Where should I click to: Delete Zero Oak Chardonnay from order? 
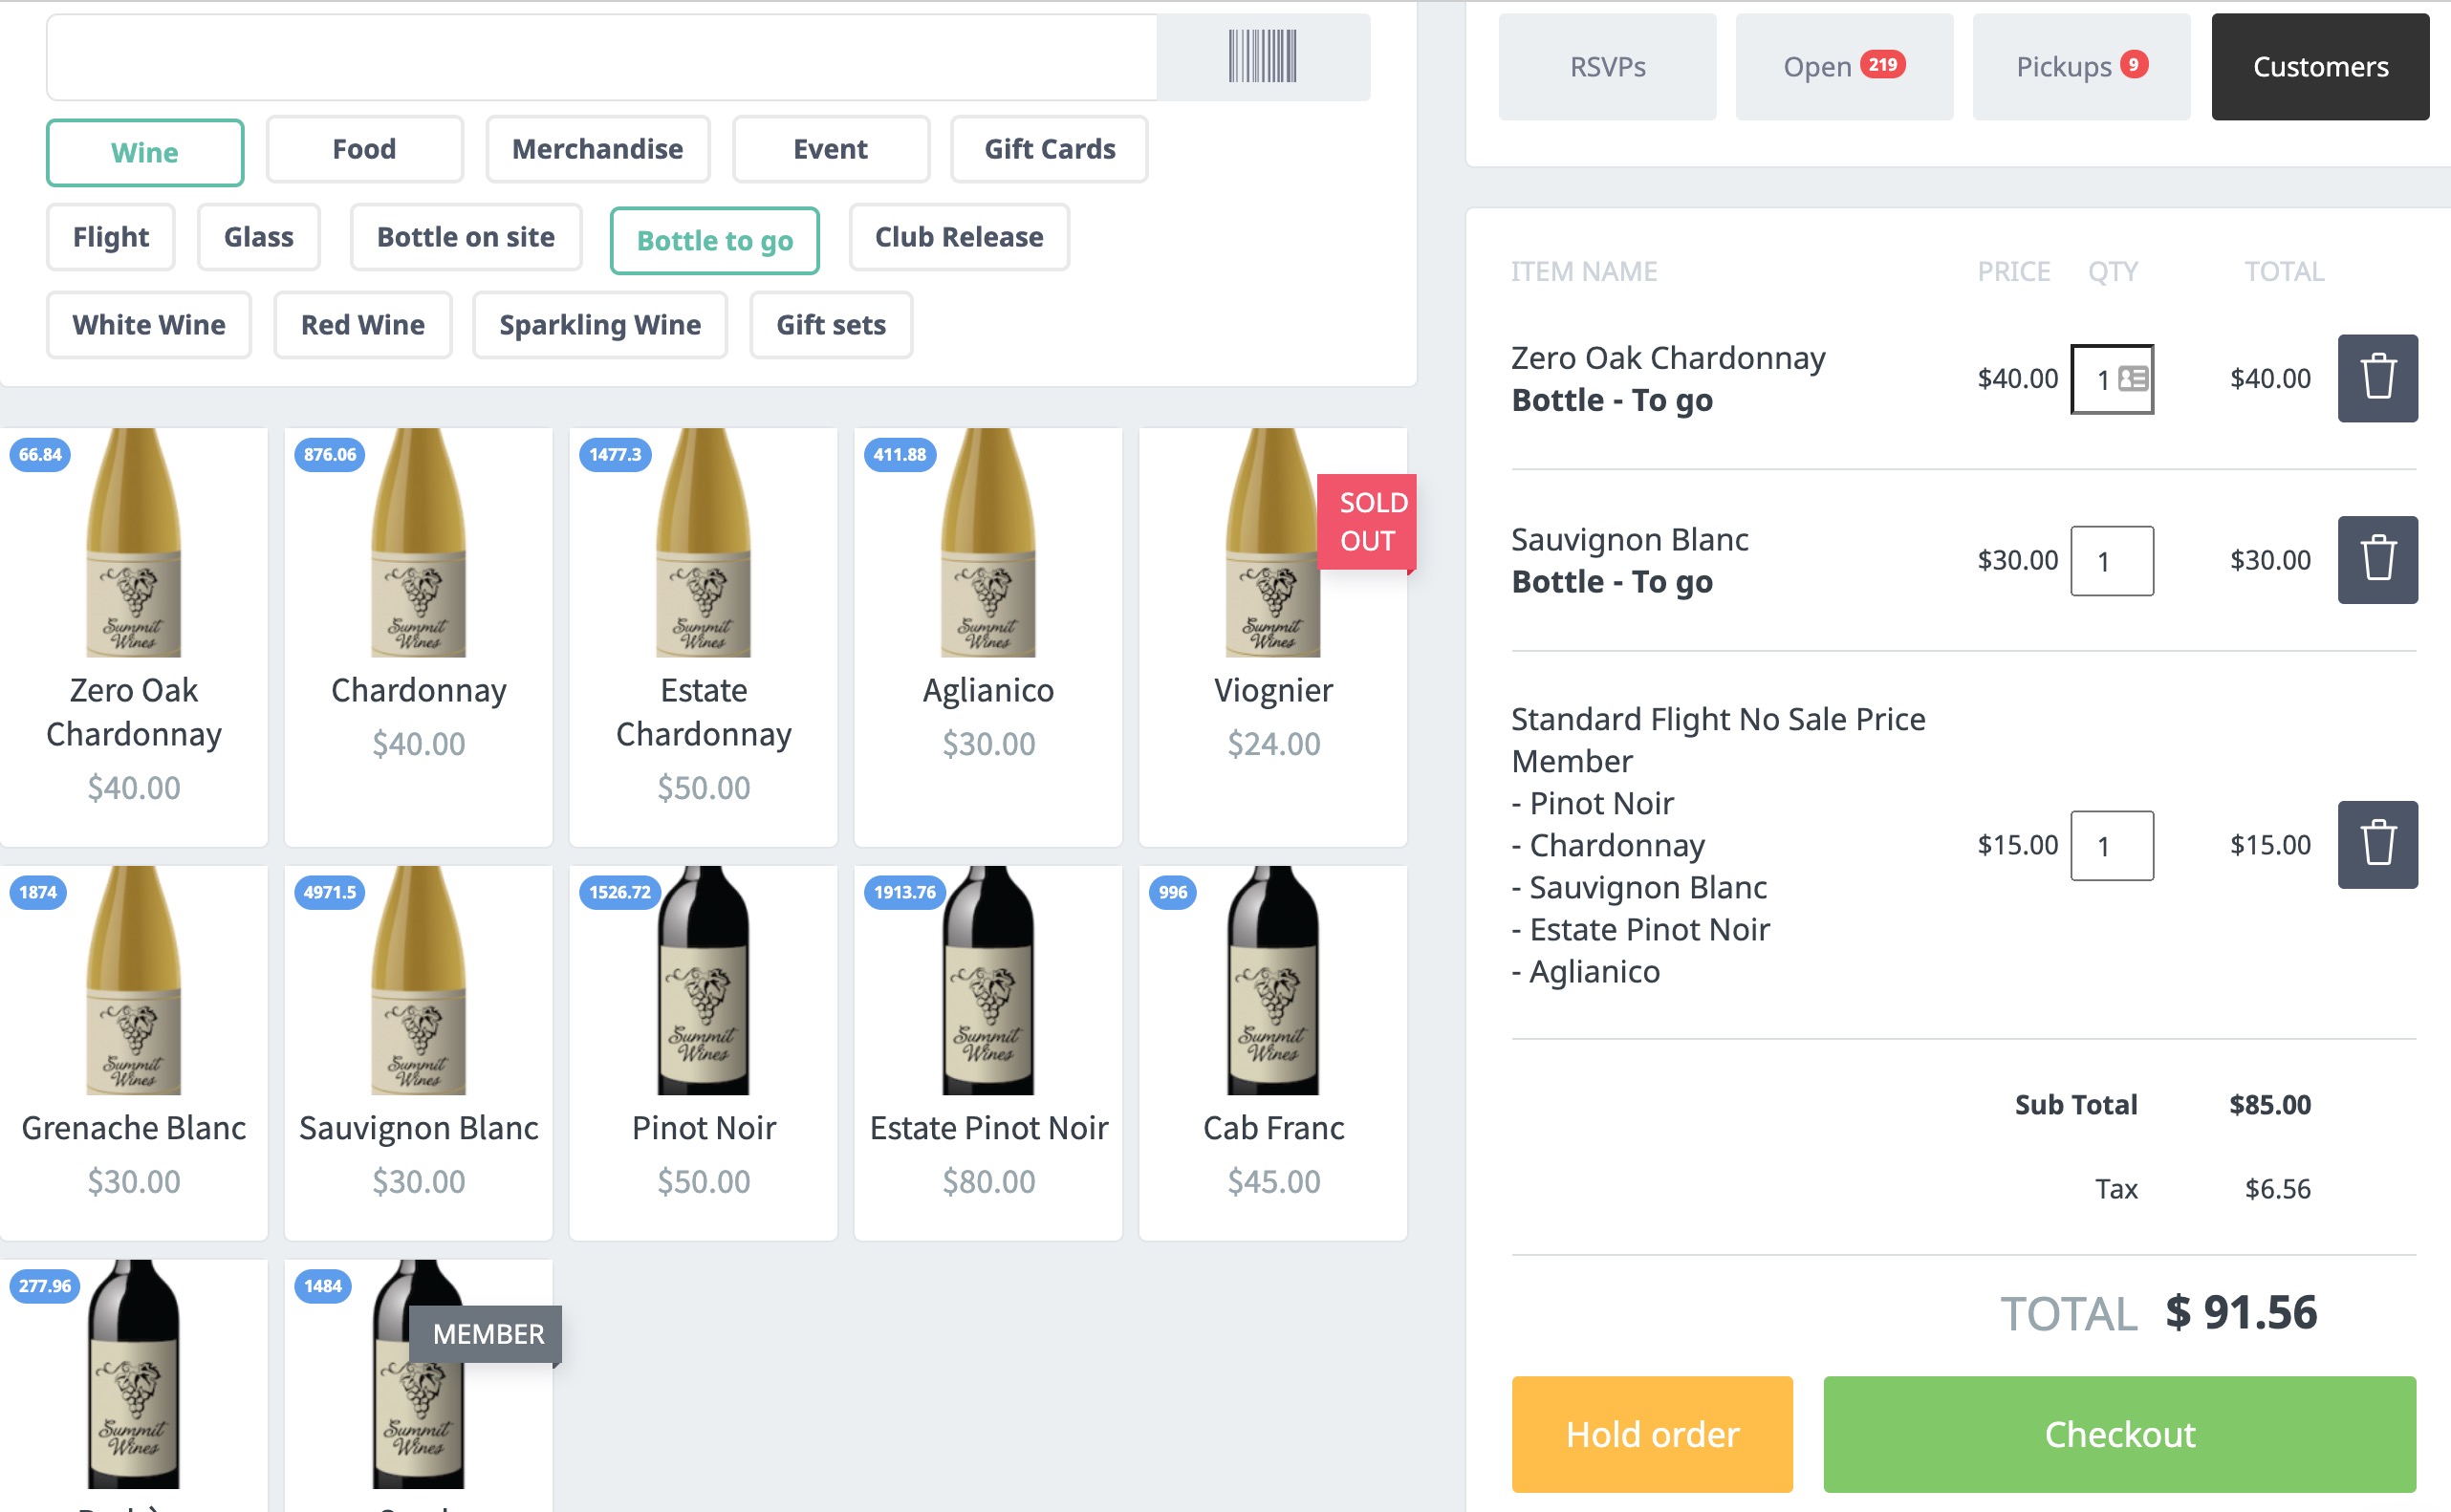(2376, 378)
